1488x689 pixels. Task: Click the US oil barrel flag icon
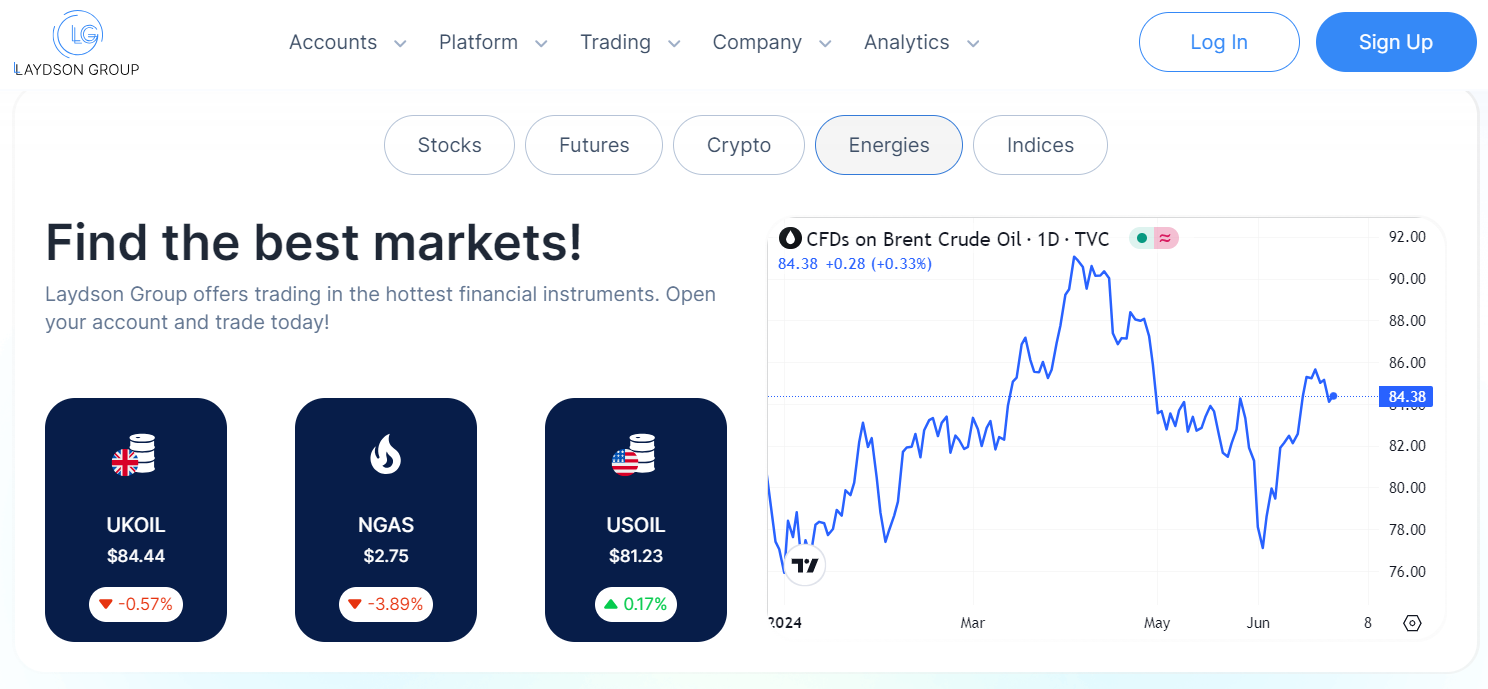point(634,455)
